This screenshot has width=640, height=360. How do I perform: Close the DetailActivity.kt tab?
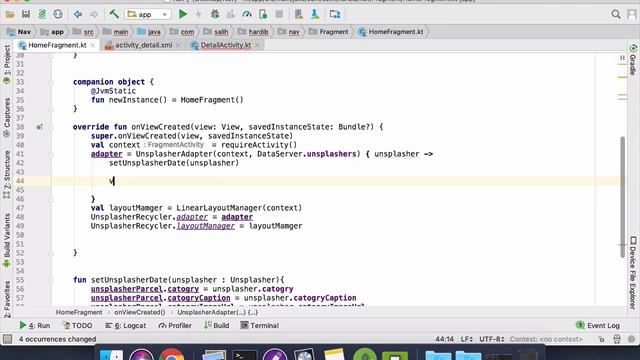(257, 45)
